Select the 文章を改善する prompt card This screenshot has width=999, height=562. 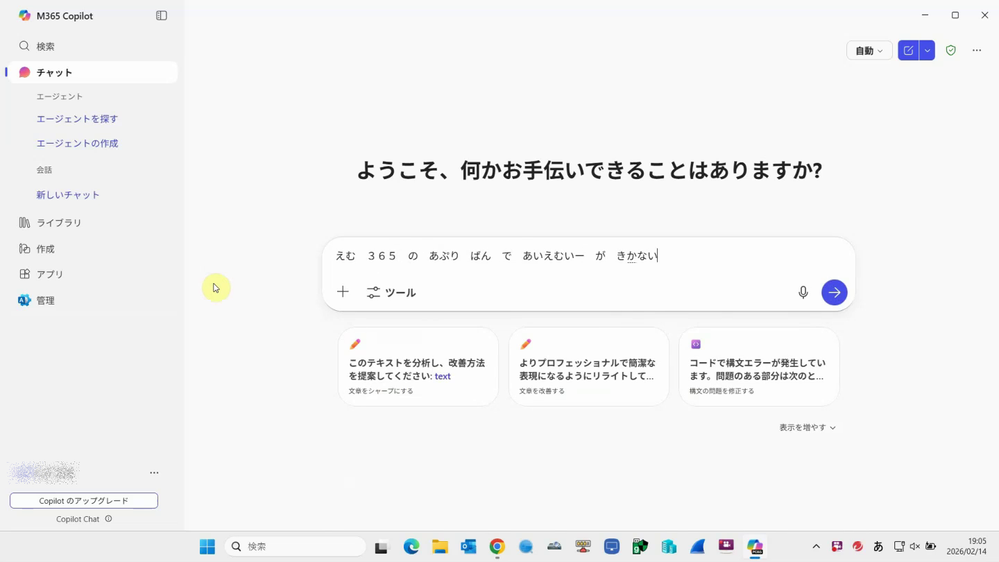(x=589, y=367)
